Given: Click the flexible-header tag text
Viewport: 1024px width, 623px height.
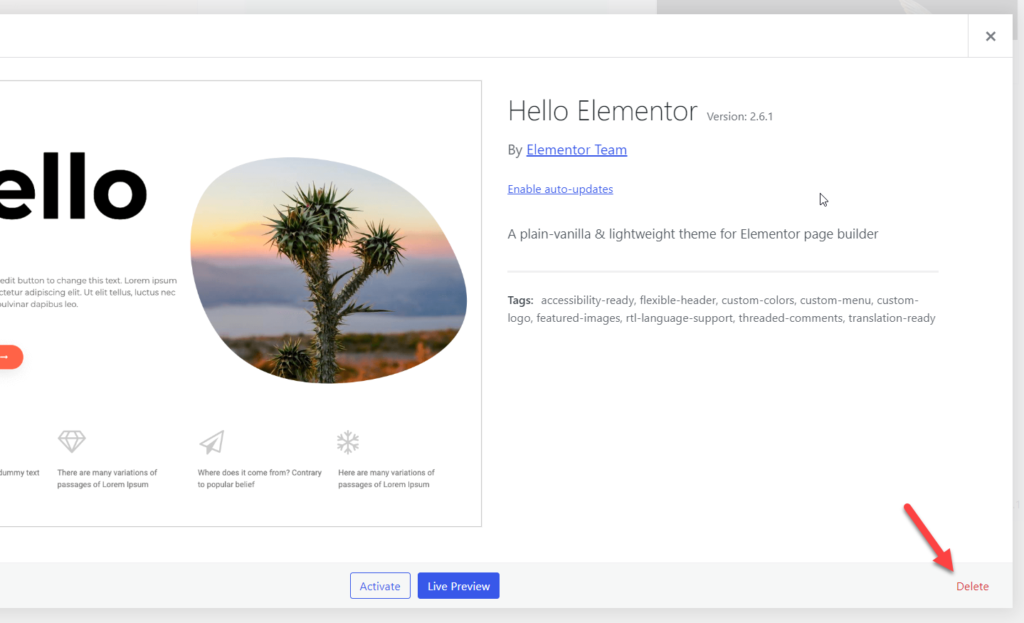Looking at the screenshot, I should (x=677, y=300).
